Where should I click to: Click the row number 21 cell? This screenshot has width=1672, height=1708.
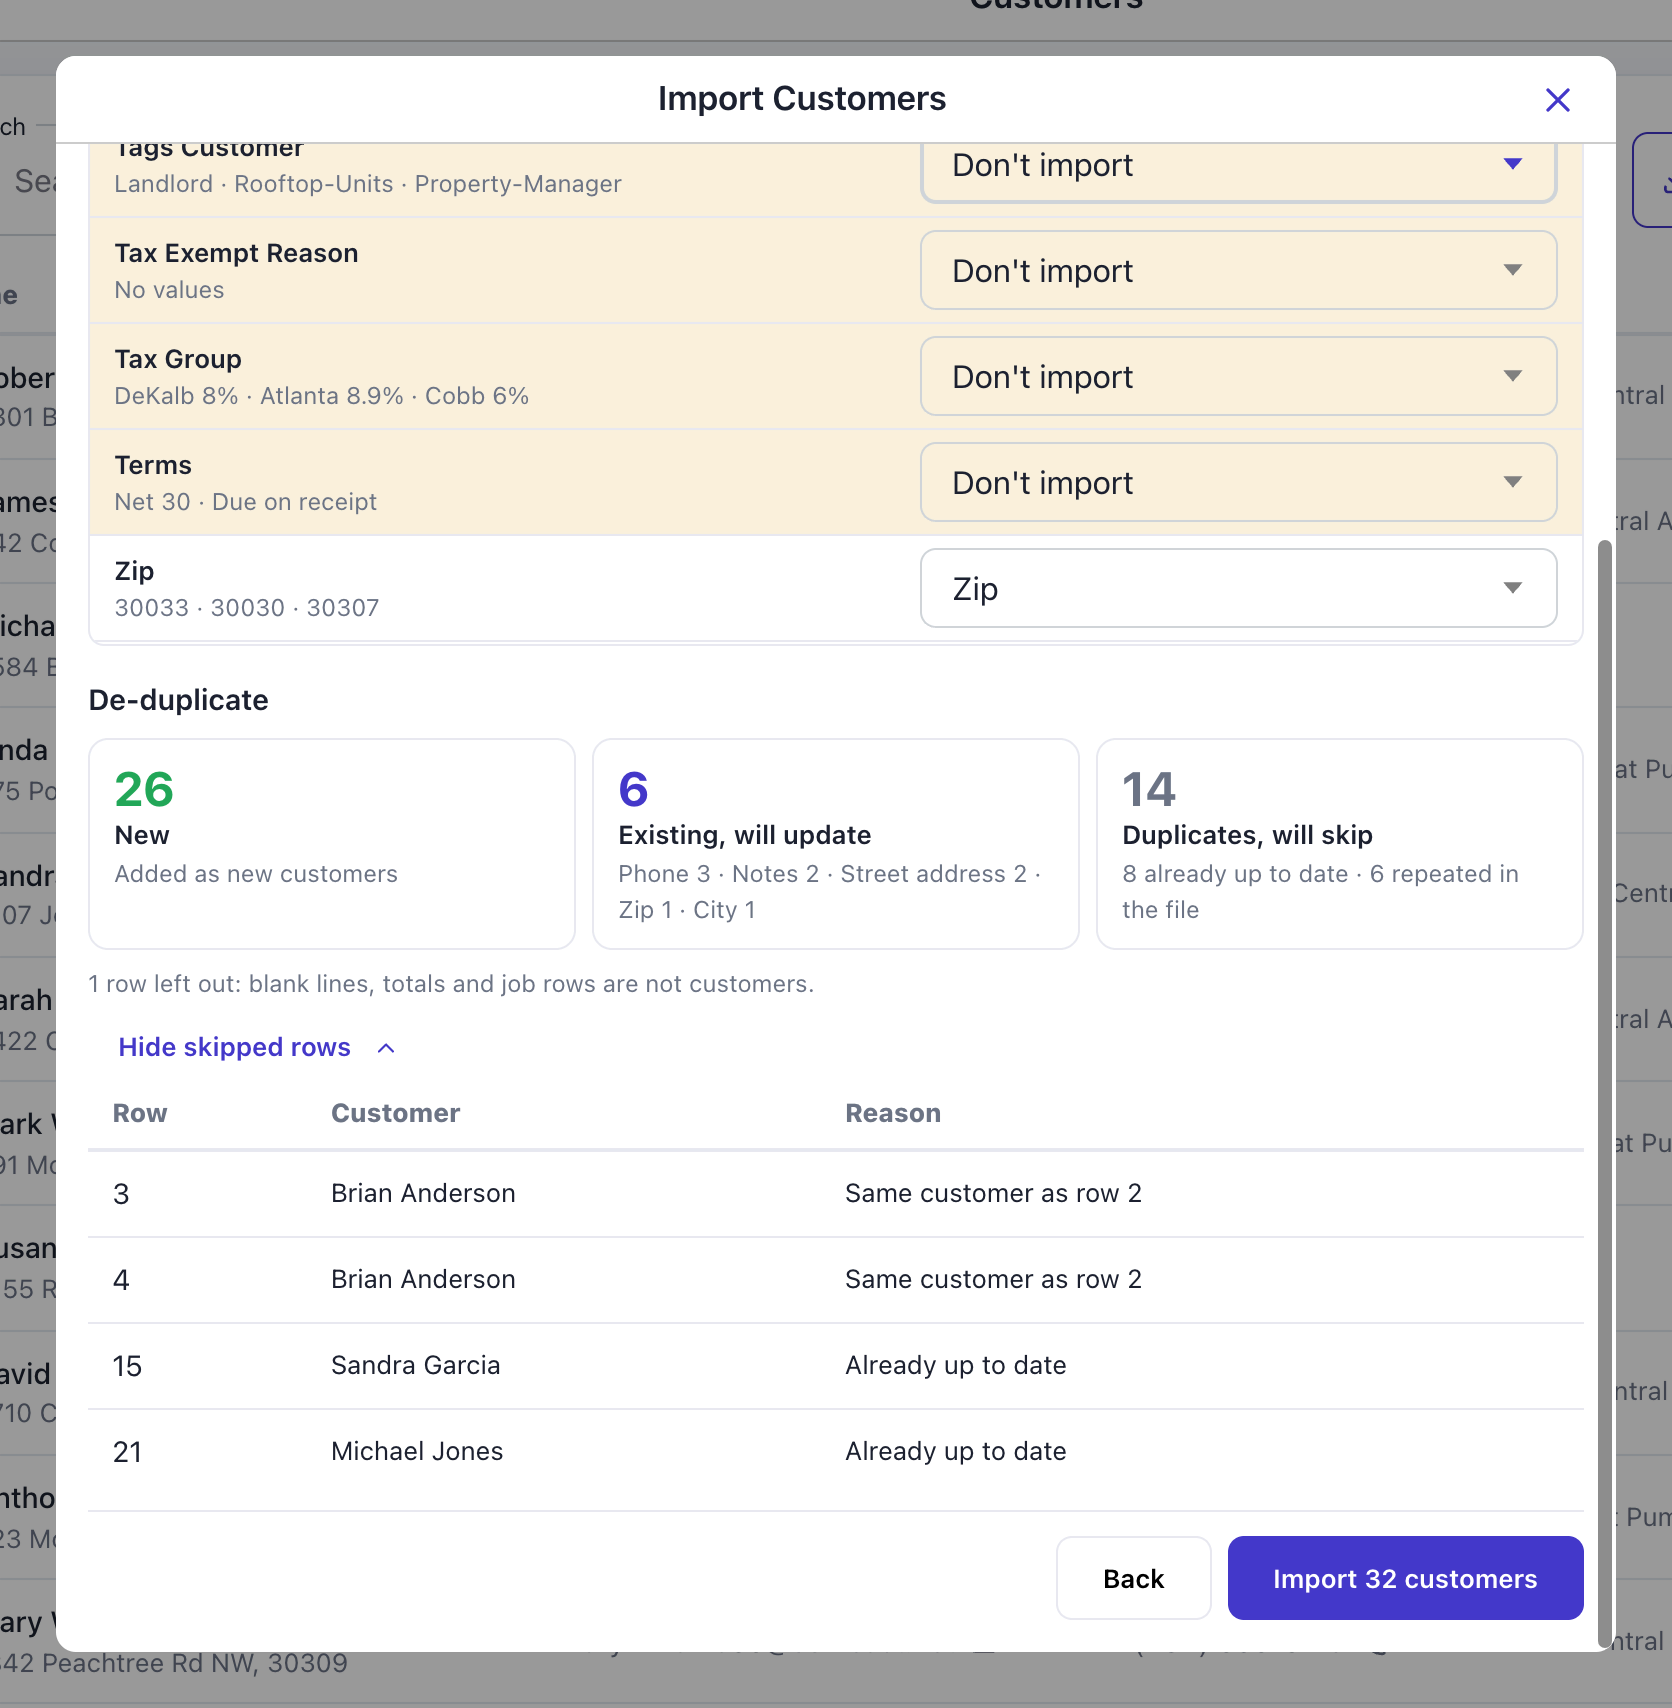127,1452
